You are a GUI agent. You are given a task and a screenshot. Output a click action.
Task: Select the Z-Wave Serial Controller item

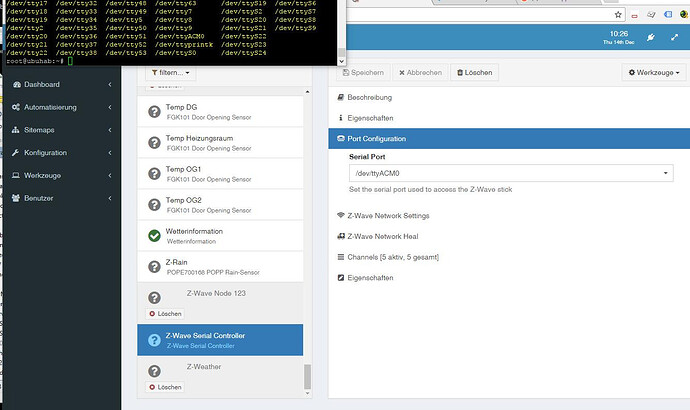click(x=220, y=340)
